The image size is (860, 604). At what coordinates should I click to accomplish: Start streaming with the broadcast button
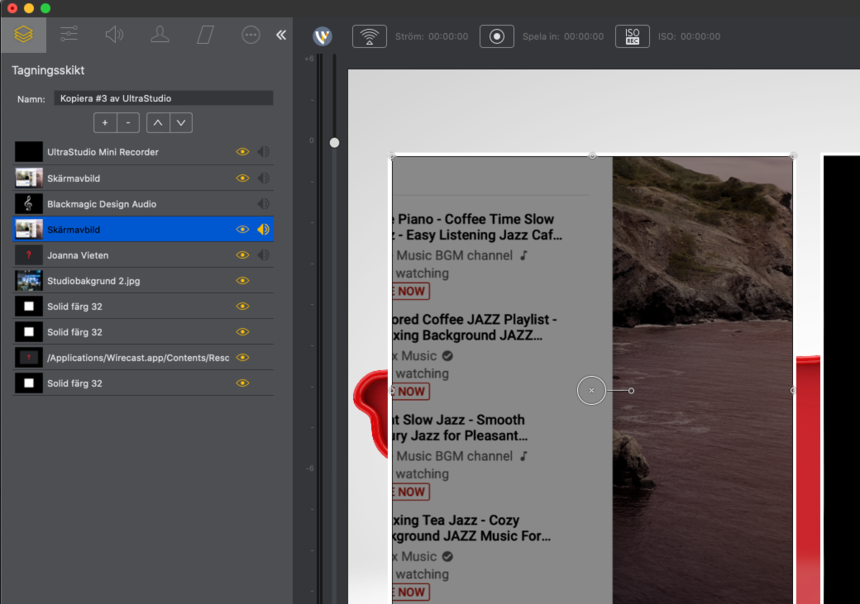pyautogui.click(x=369, y=37)
